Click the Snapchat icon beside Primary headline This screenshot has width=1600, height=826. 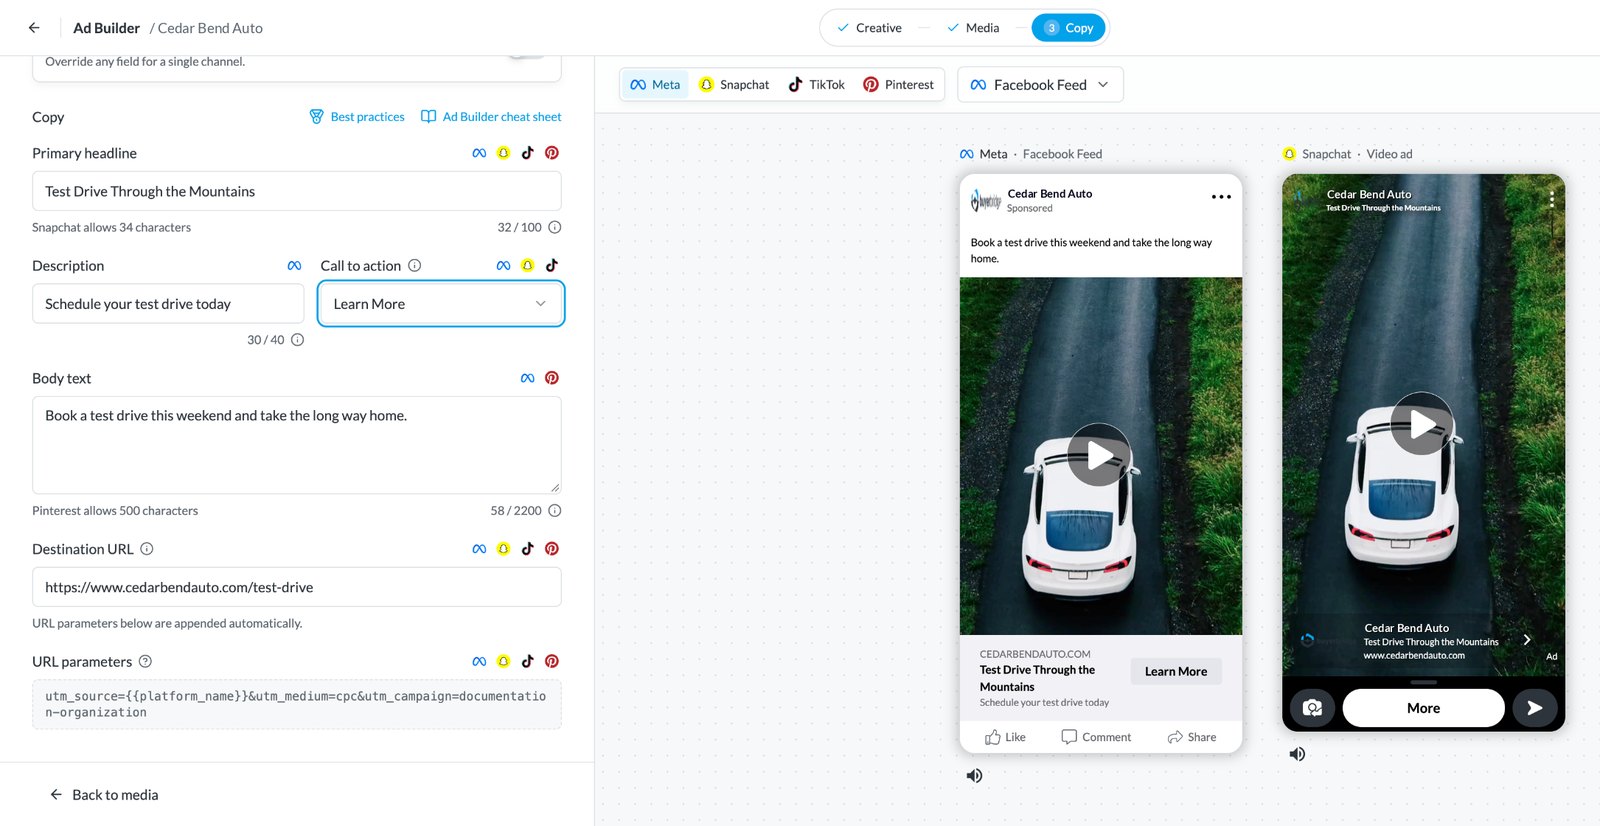tap(503, 153)
